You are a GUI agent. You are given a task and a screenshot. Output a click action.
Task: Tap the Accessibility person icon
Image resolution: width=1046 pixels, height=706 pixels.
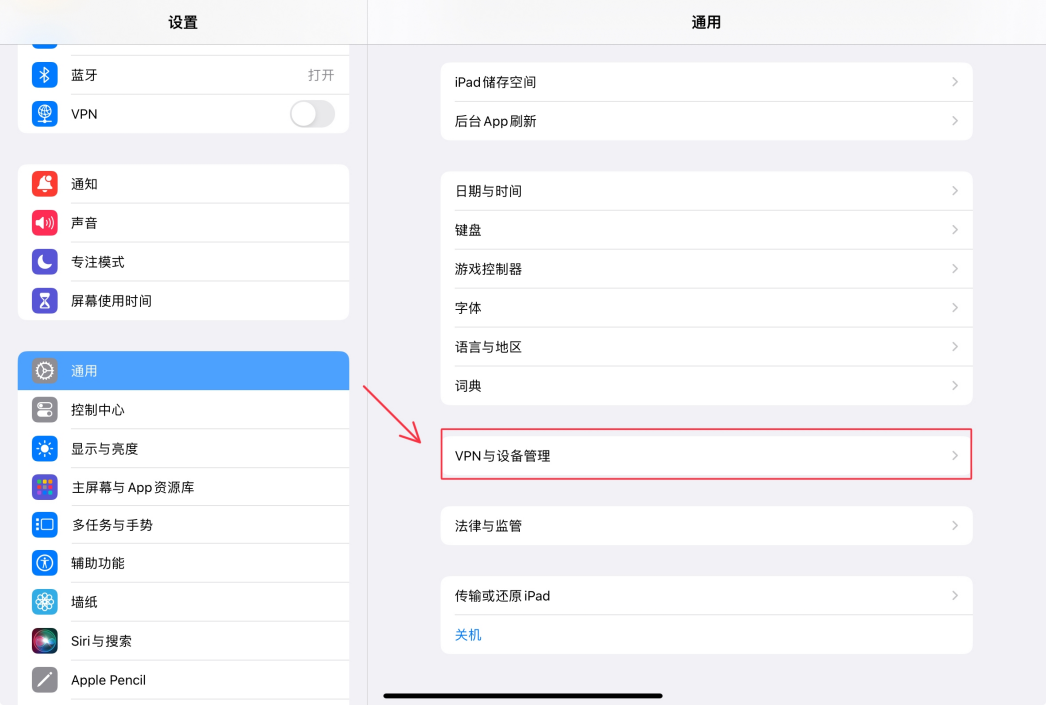[45, 563]
